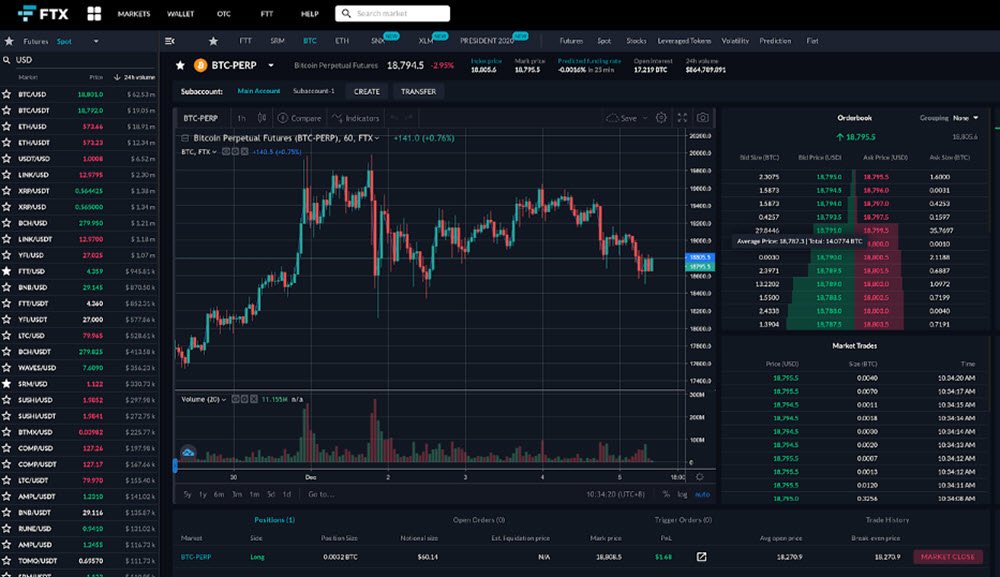
Task: Click the TRANSFER button
Action: (x=418, y=92)
